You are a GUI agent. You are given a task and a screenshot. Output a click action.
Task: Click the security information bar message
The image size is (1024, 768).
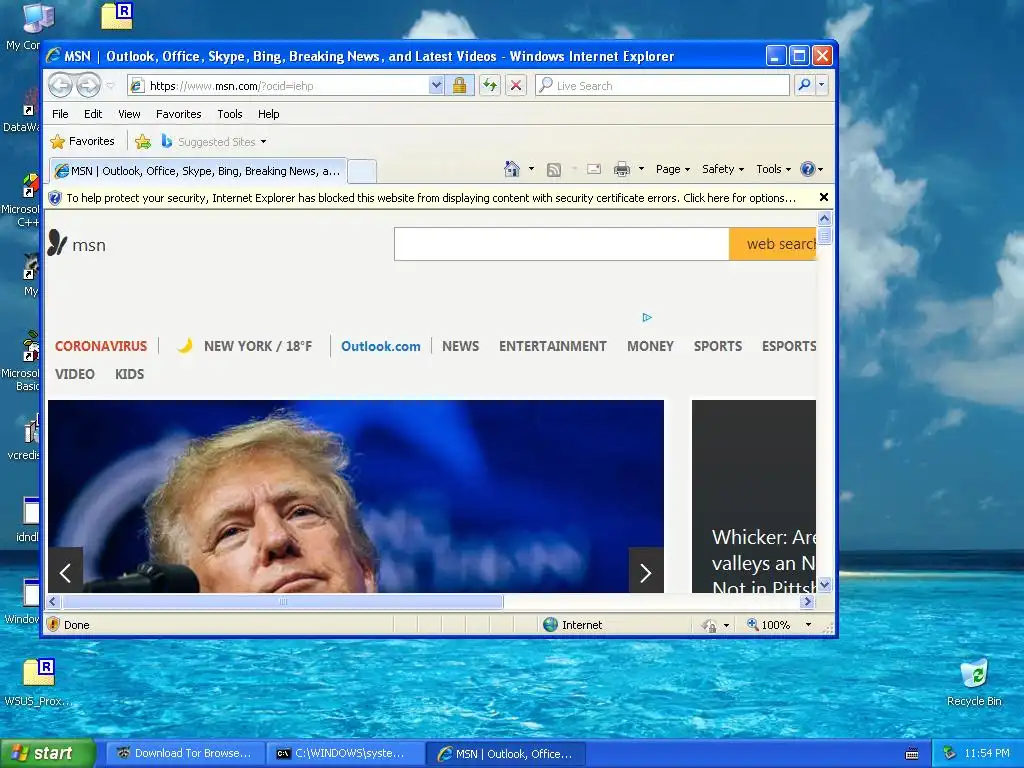point(430,198)
